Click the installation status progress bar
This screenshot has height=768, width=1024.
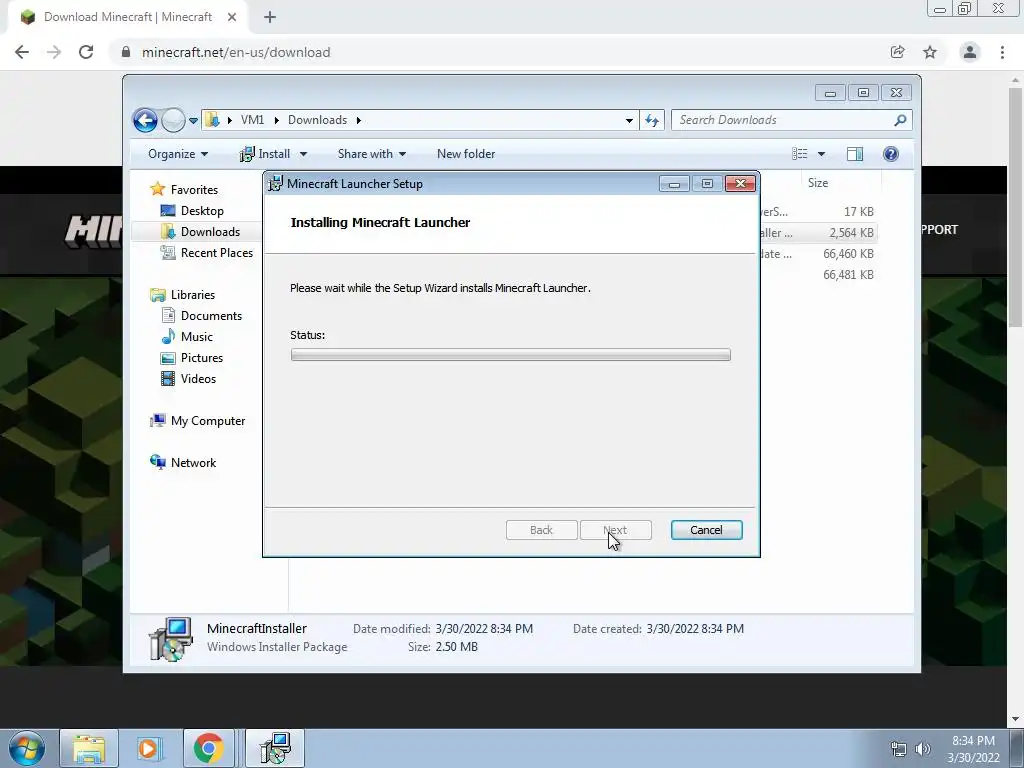(x=511, y=355)
